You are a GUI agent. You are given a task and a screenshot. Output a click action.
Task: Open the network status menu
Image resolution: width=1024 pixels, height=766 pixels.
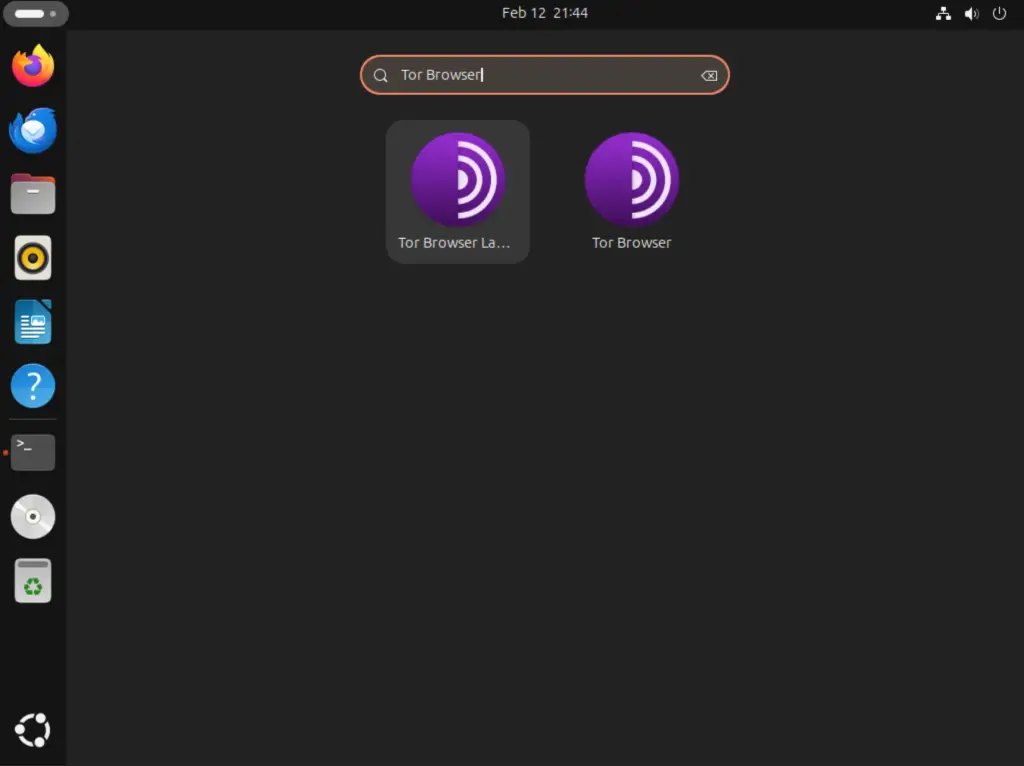coord(943,13)
